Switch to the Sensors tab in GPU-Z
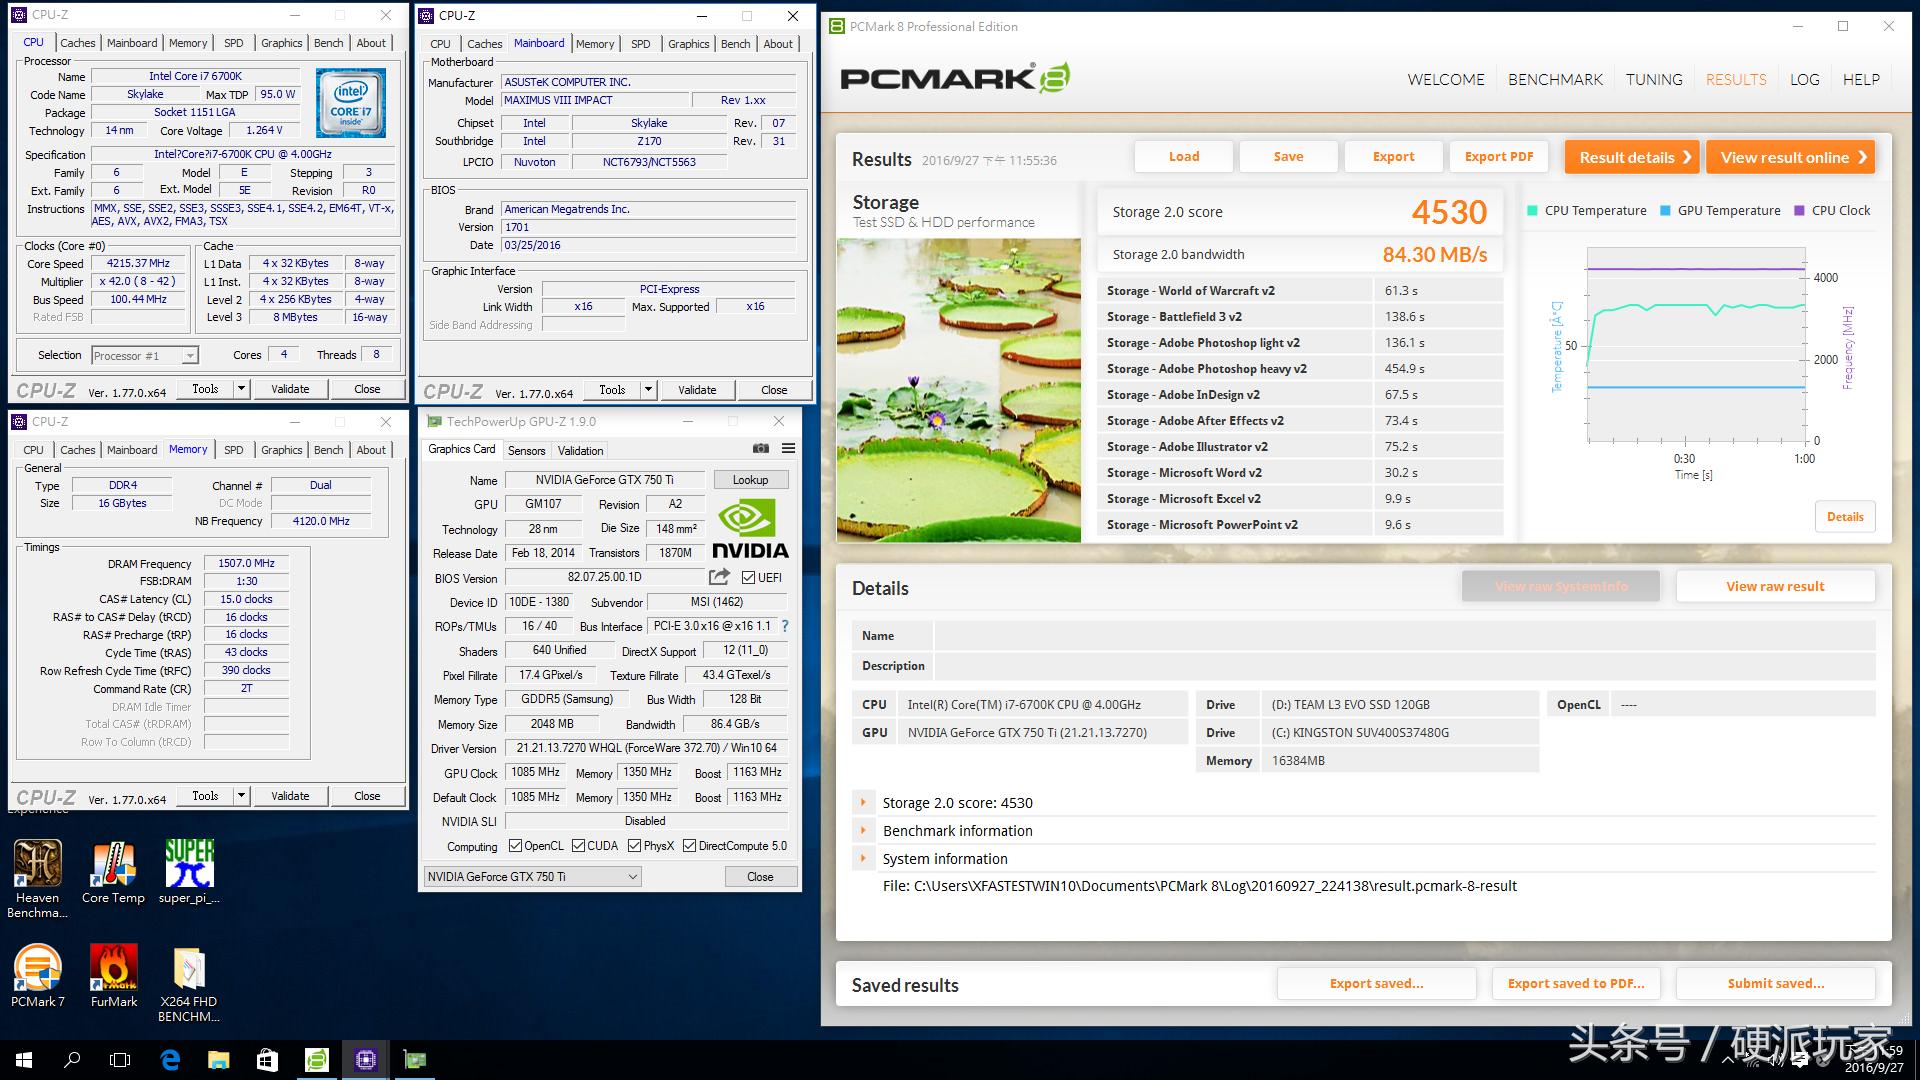 [x=526, y=450]
